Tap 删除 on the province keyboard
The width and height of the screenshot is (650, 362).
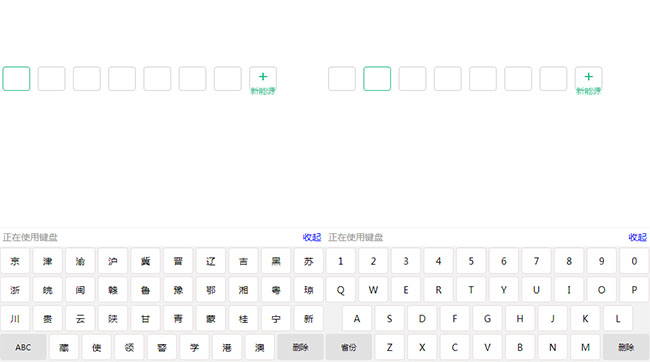(x=301, y=347)
